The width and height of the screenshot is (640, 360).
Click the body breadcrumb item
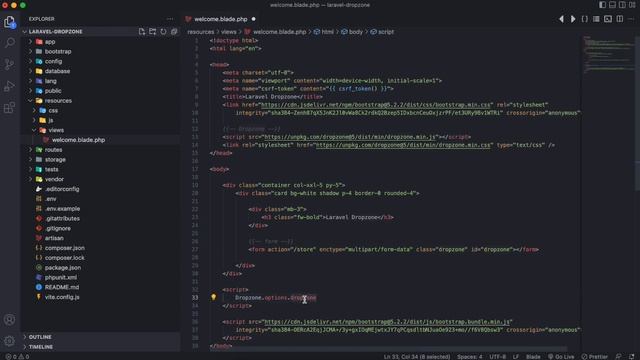pyautogui.click(x=352, y=31)
